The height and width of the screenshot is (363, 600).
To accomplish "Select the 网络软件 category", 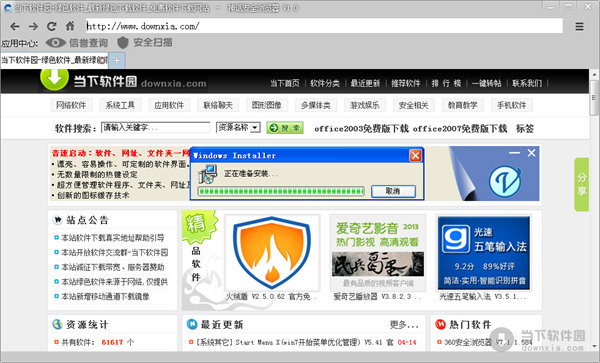I will [x=71, y=105].
